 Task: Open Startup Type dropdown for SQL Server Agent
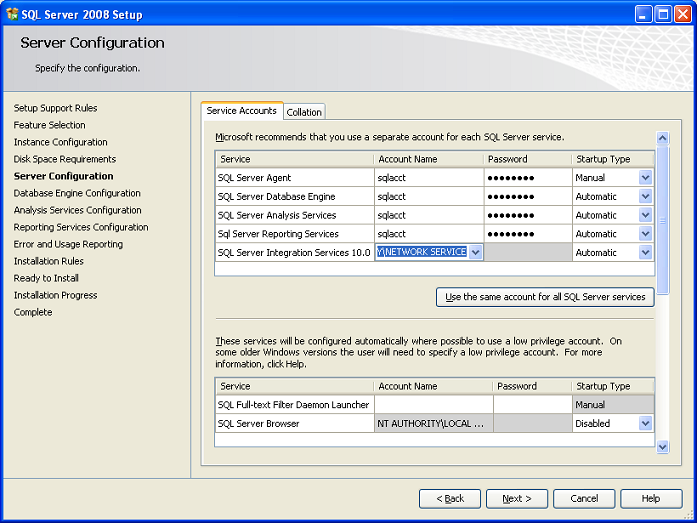[645, 178]
